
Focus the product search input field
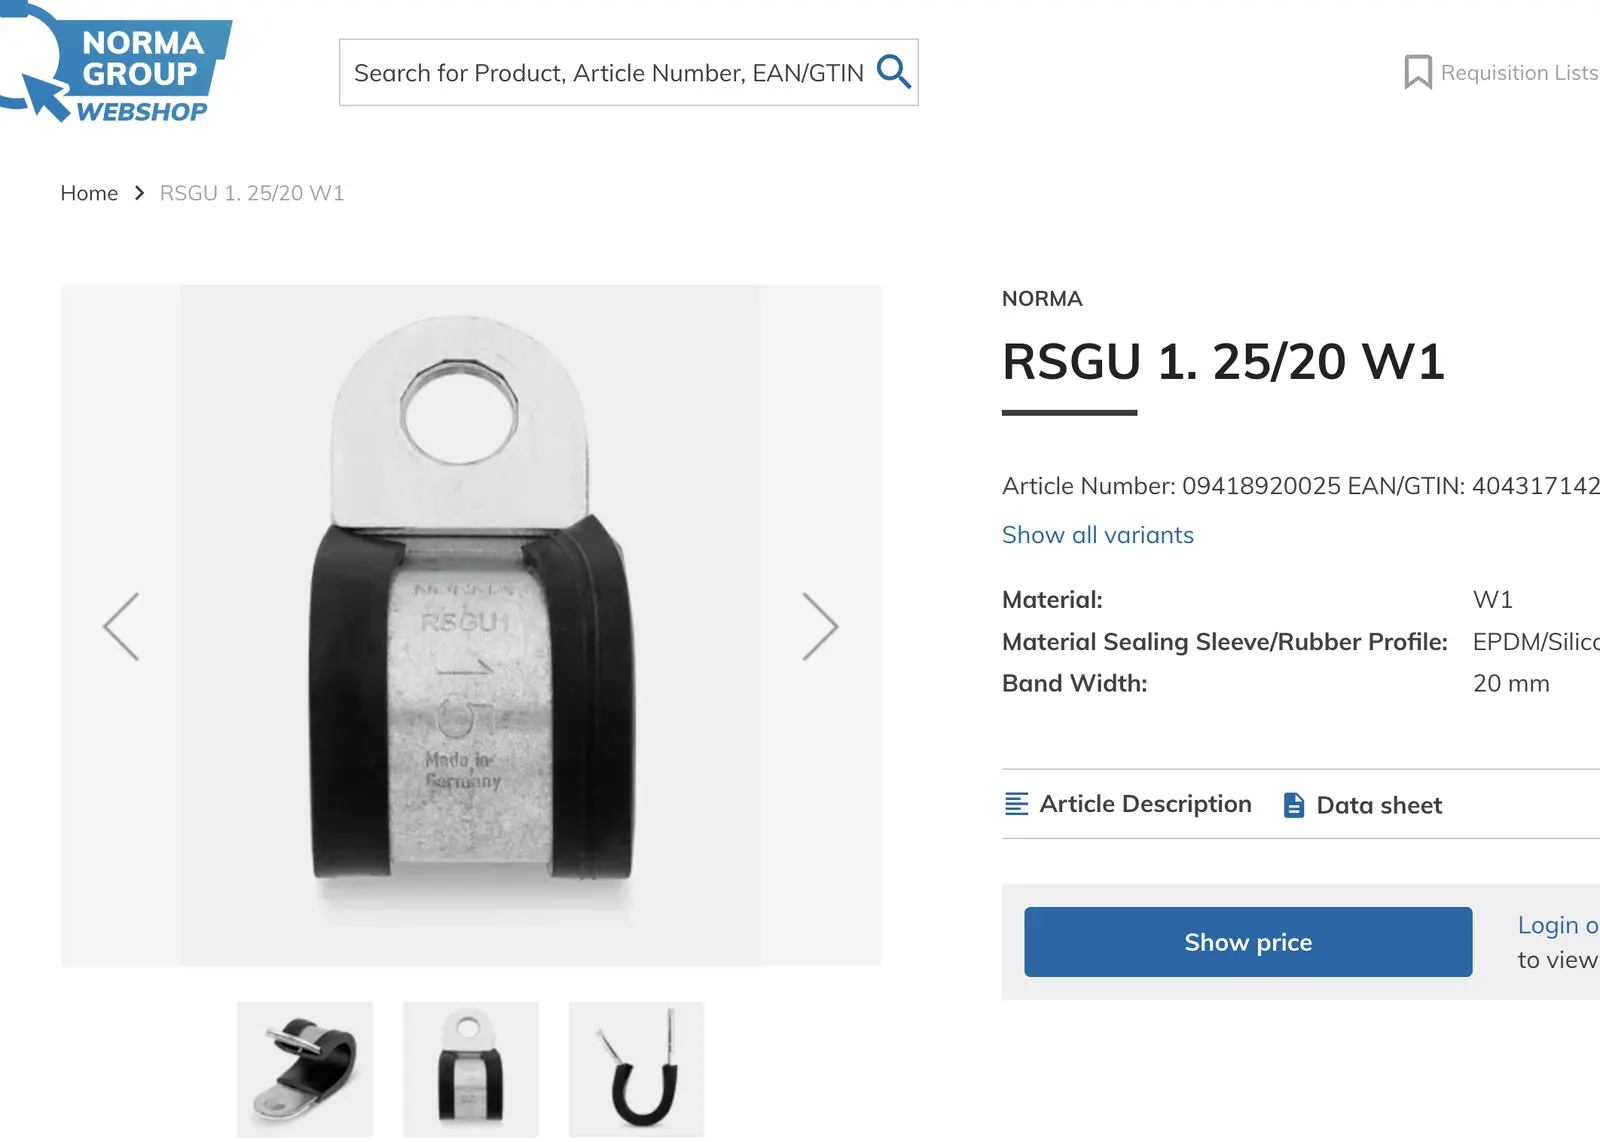point(608,73)
